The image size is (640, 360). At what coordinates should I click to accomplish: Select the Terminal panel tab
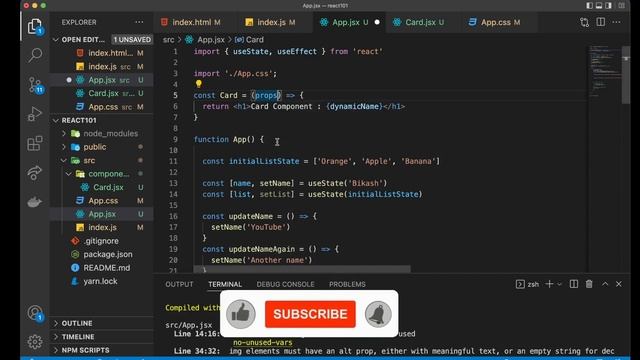click(225, 284)
